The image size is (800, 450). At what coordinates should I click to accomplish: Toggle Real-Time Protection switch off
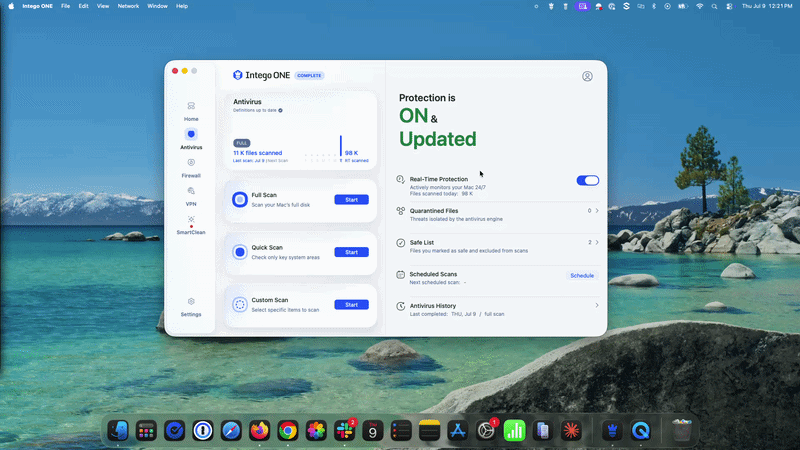pos(588,180)
